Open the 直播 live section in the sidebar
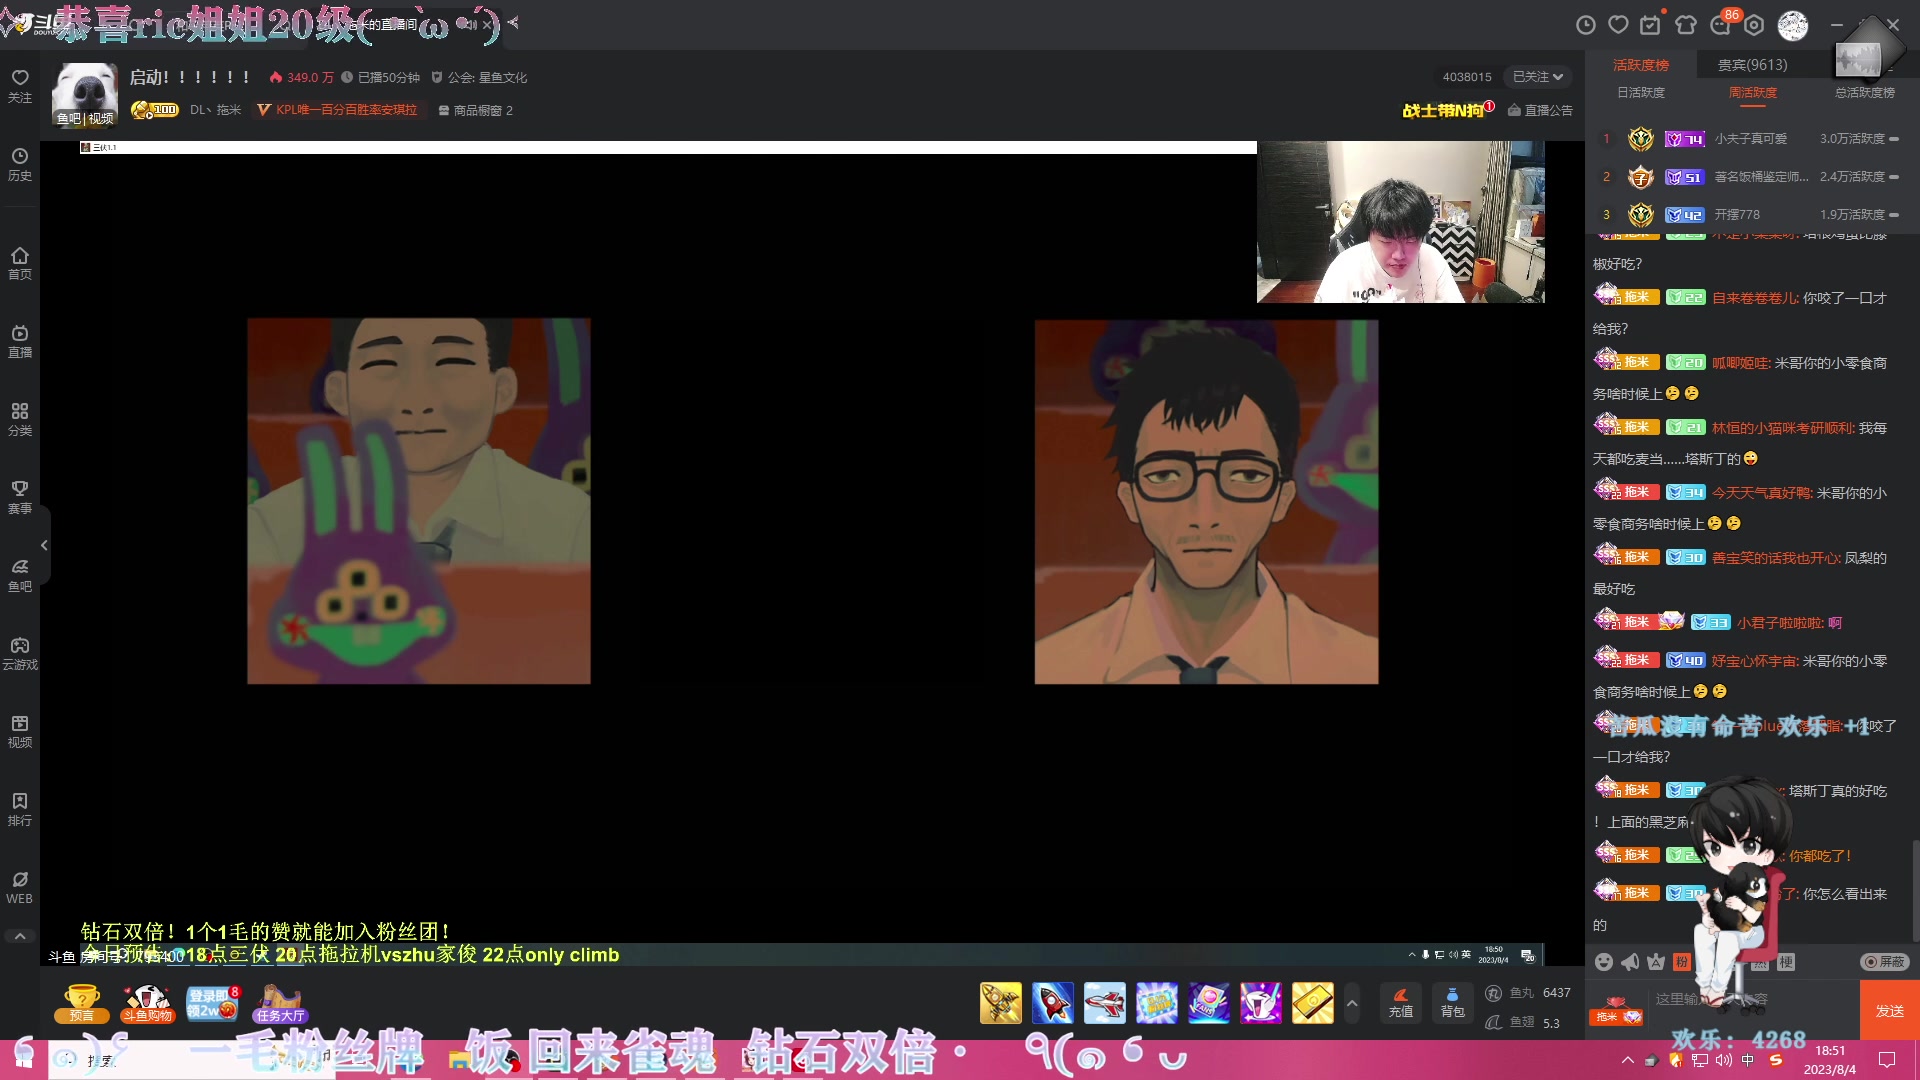 [x=20, y=341]
